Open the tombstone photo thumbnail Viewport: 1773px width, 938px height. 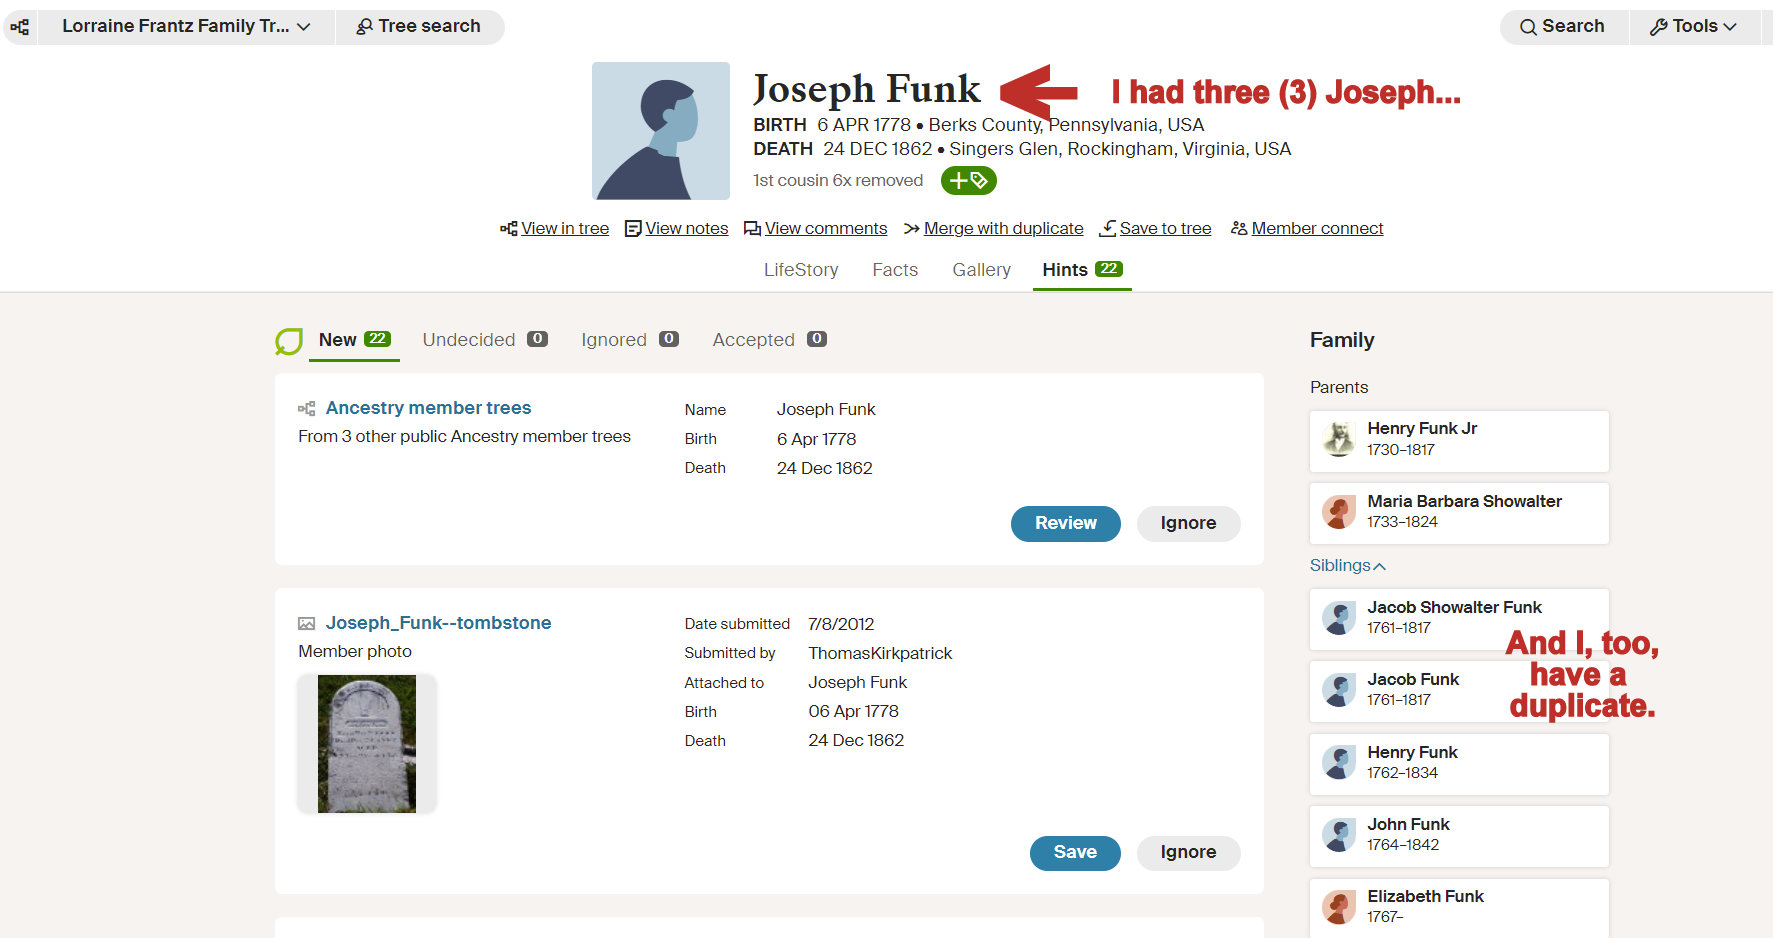click(x=366, y=744)
